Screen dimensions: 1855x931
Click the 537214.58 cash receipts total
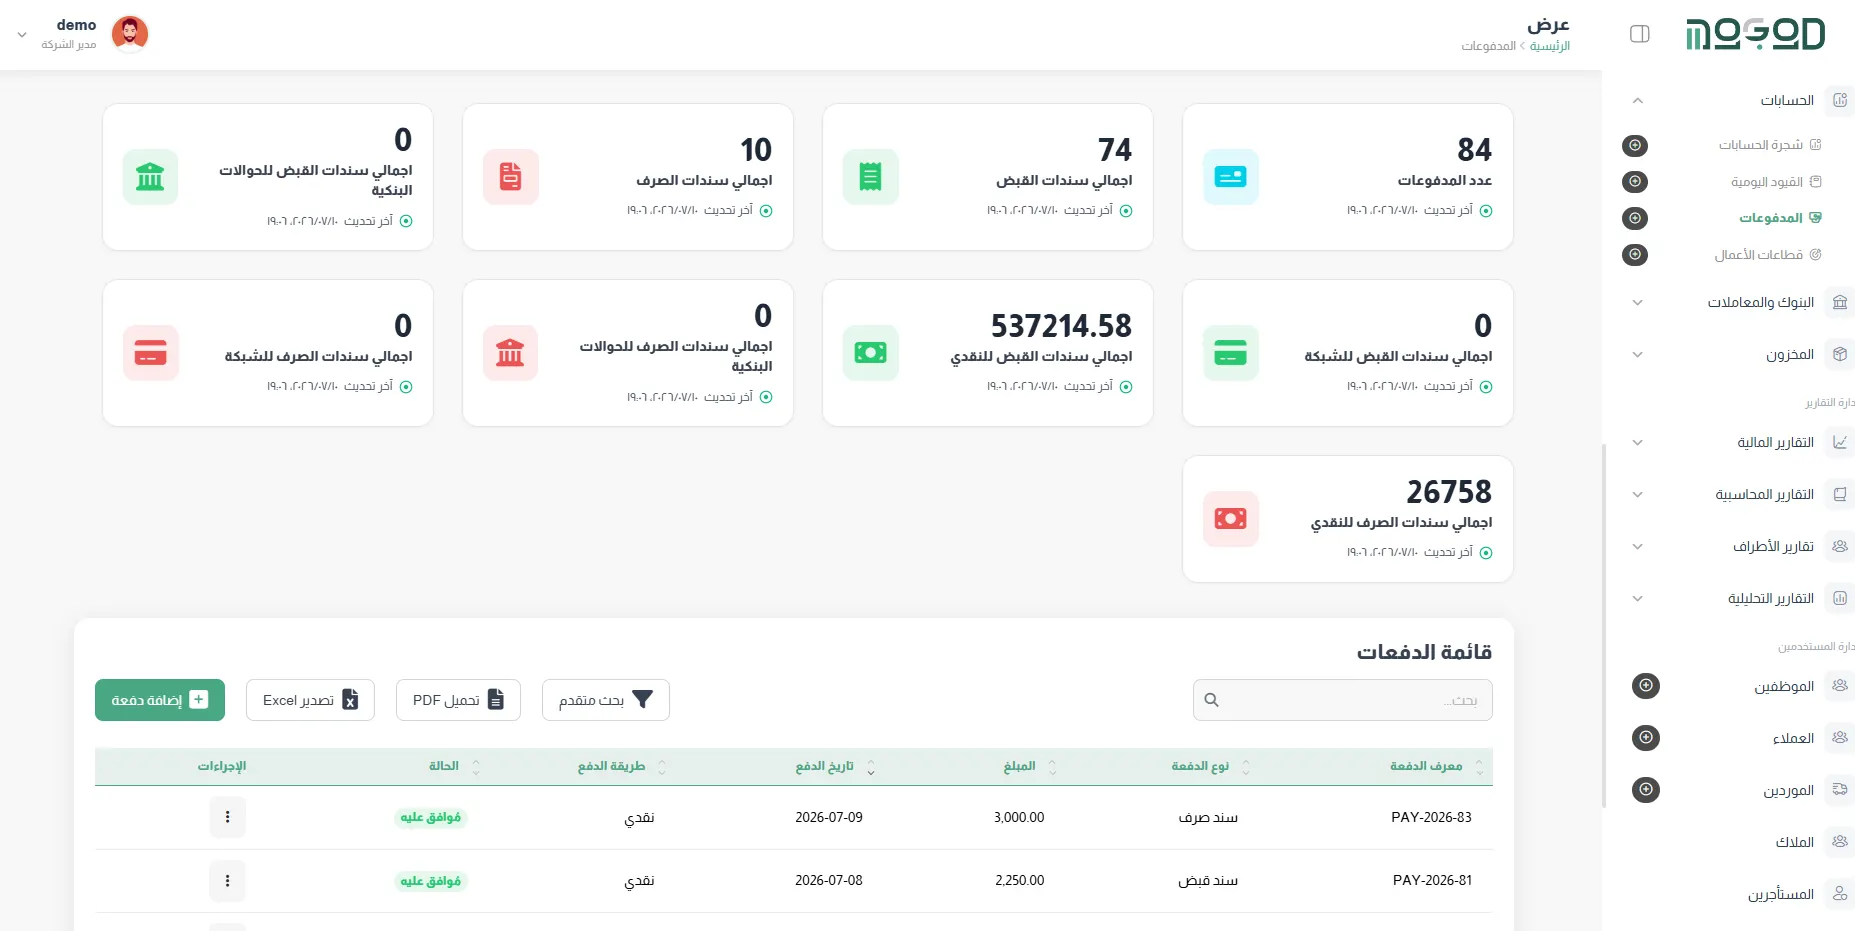click(1061, 326)
